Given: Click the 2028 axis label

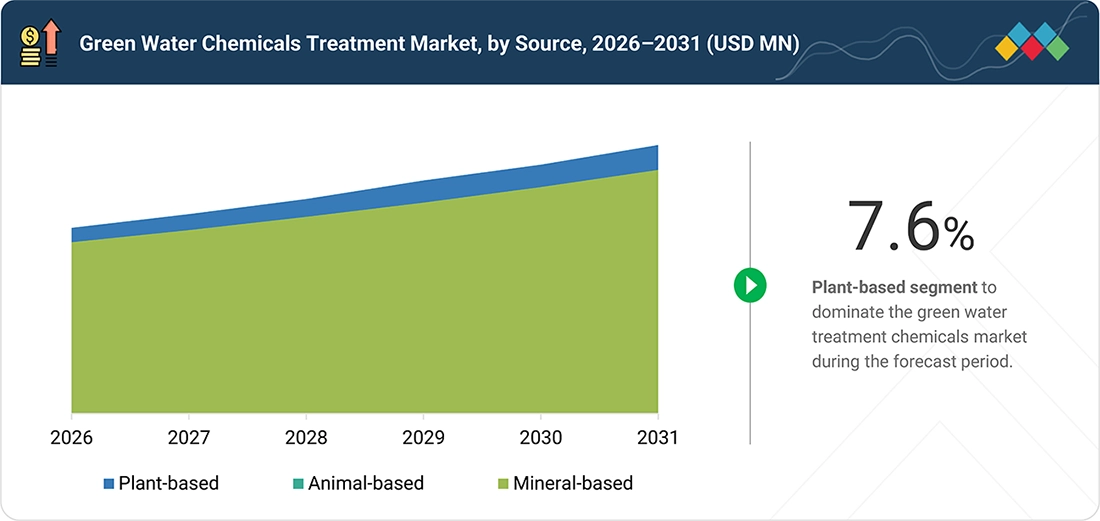Looking at the screenshot, I should [x=306, y=438].
